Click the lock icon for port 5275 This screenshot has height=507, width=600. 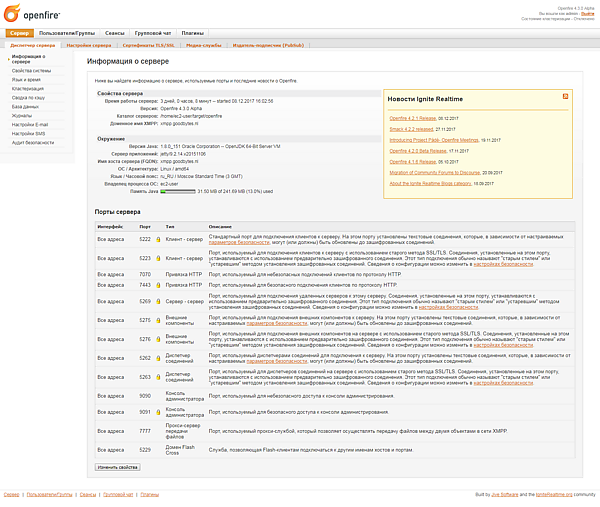[158, 320]
